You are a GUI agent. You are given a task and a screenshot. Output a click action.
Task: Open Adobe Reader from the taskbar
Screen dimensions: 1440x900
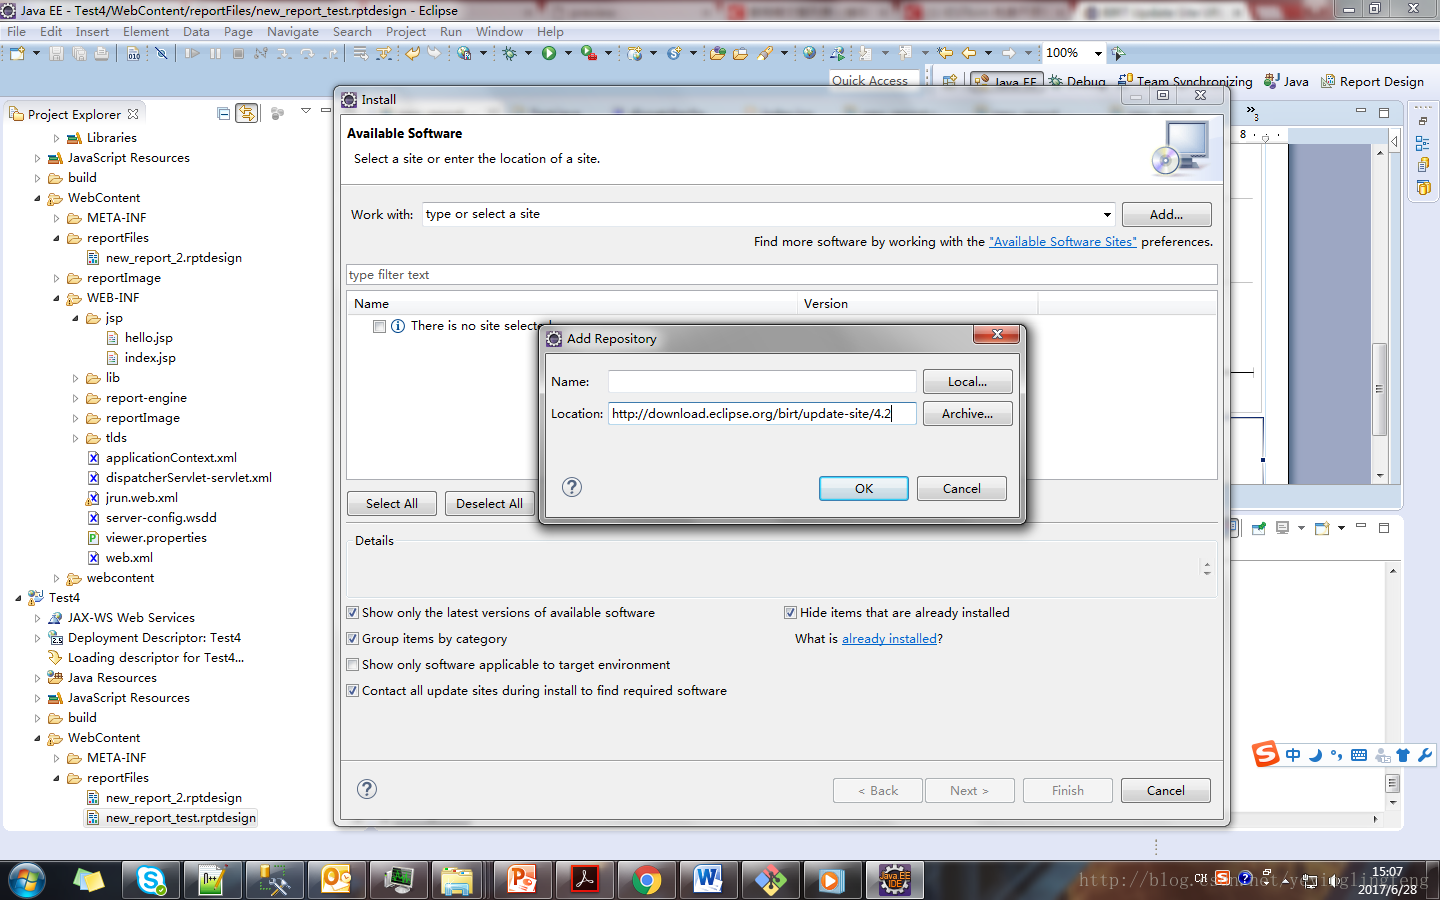click(x=585, y=880)
